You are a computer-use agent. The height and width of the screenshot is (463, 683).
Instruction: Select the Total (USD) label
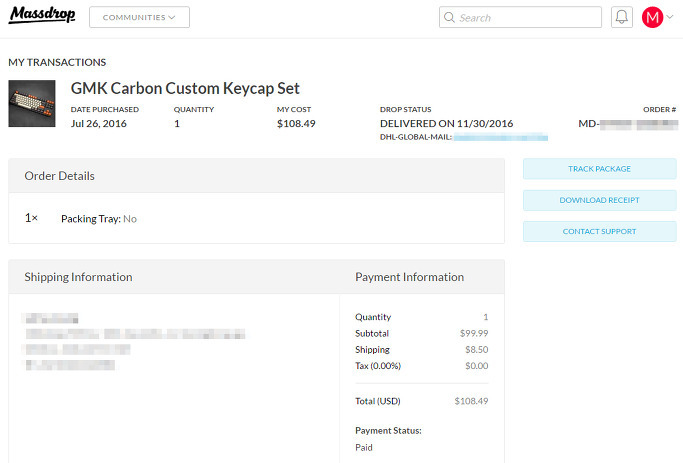click(378, 401)
